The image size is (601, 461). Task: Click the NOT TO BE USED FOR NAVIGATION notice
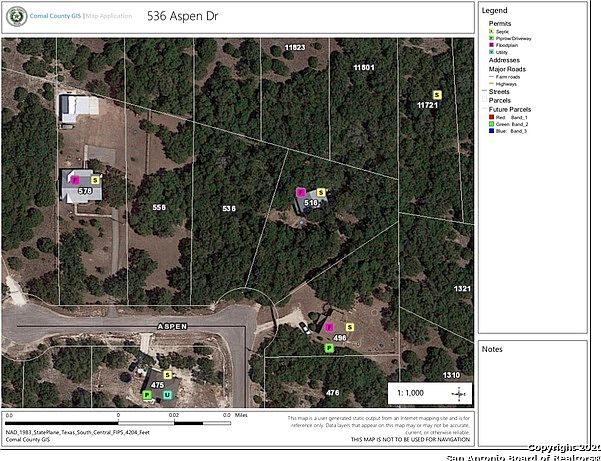click(x=410, y=440)
